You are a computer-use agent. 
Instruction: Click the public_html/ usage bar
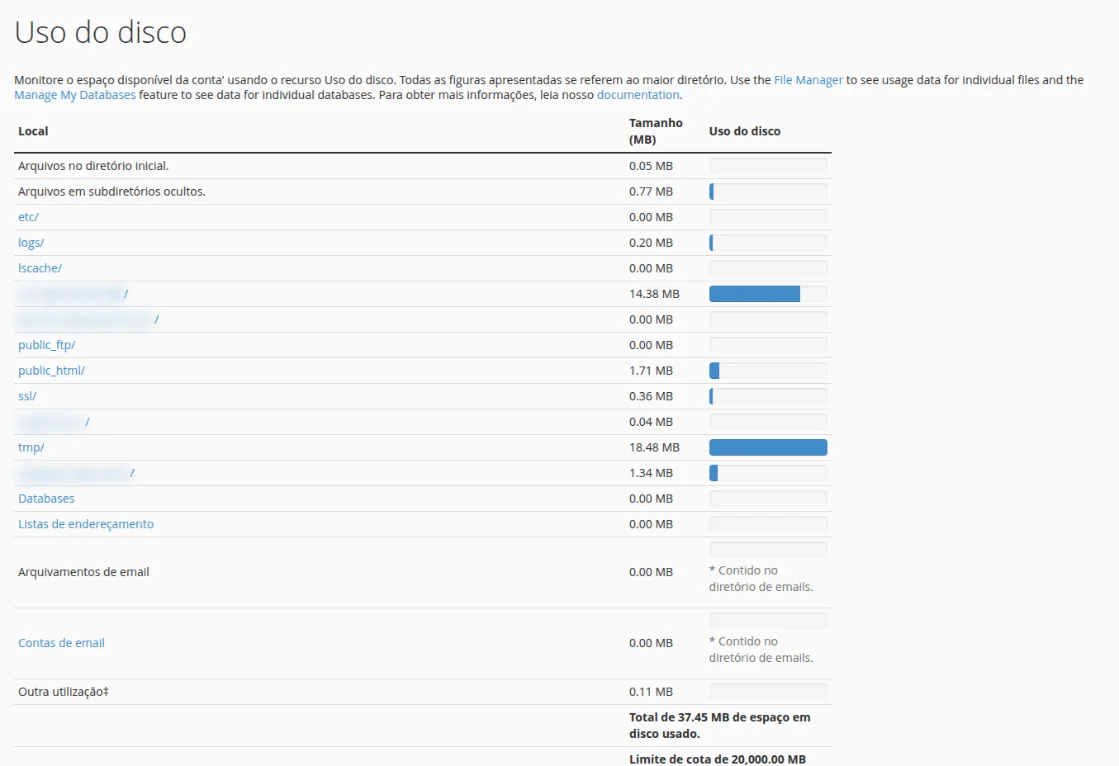768,371
